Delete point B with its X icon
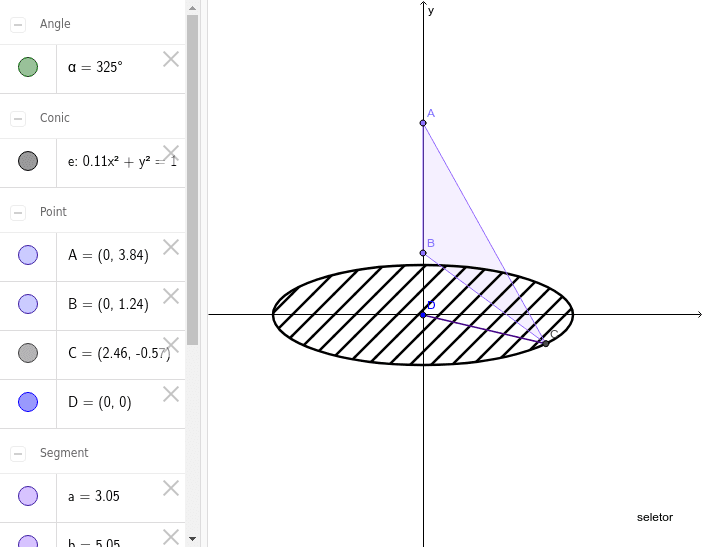 click(x=171, y=296)
